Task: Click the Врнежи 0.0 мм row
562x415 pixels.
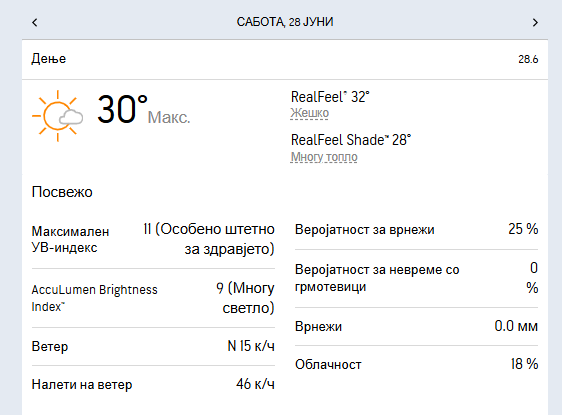Action: pyautogui.click(x=416, y=326)
